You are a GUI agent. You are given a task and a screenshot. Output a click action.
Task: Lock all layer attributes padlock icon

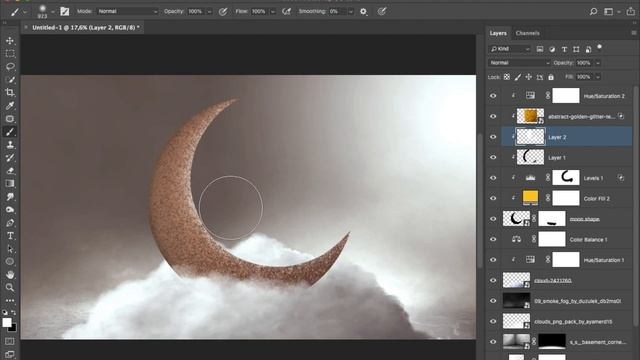point(551,77)
